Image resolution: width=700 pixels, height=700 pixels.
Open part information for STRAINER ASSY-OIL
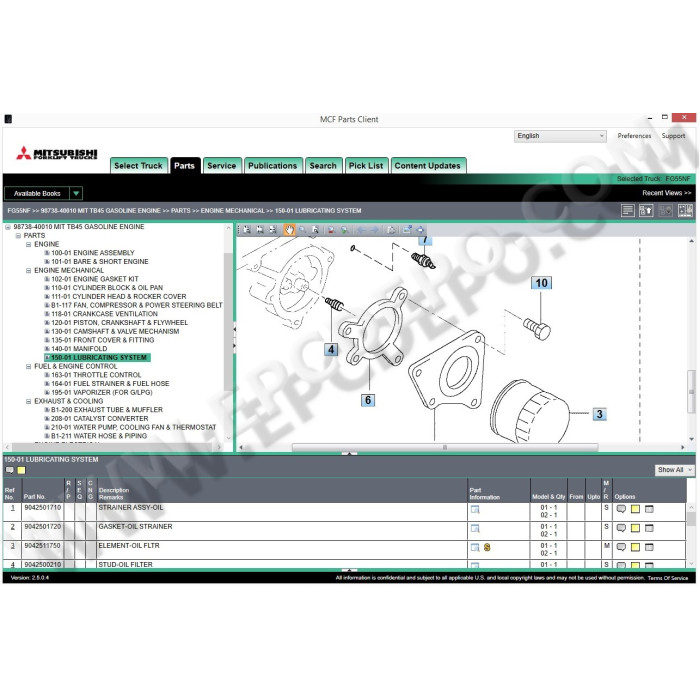pos(475,509)
